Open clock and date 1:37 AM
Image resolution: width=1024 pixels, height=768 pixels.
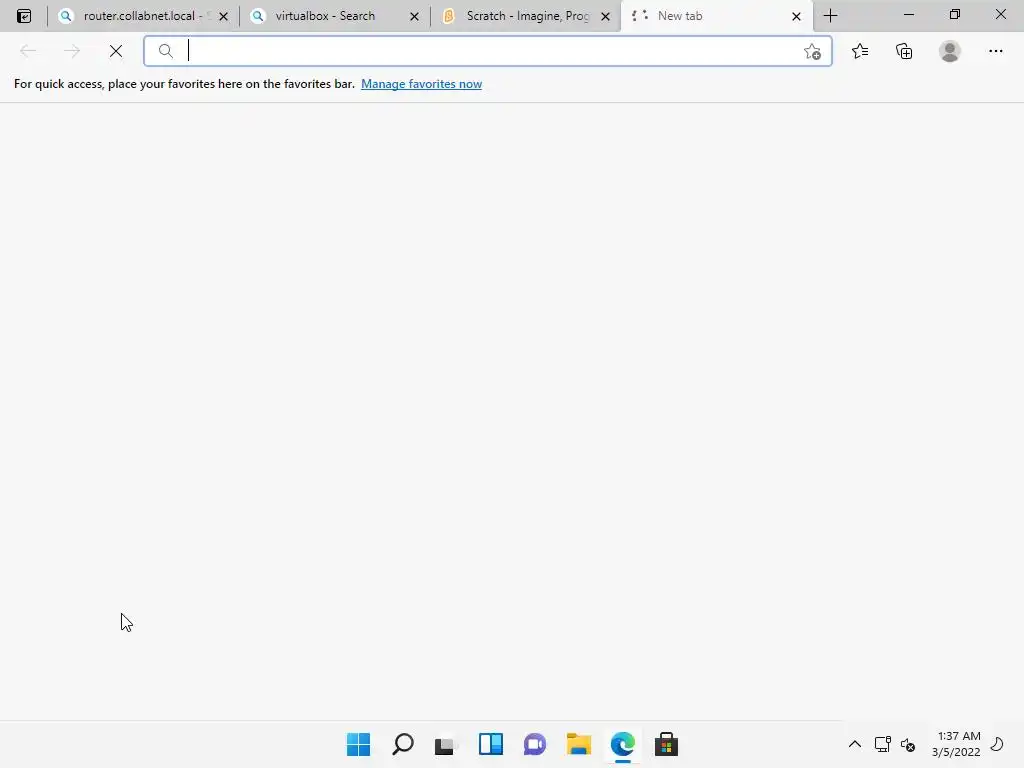coord(956,744)
